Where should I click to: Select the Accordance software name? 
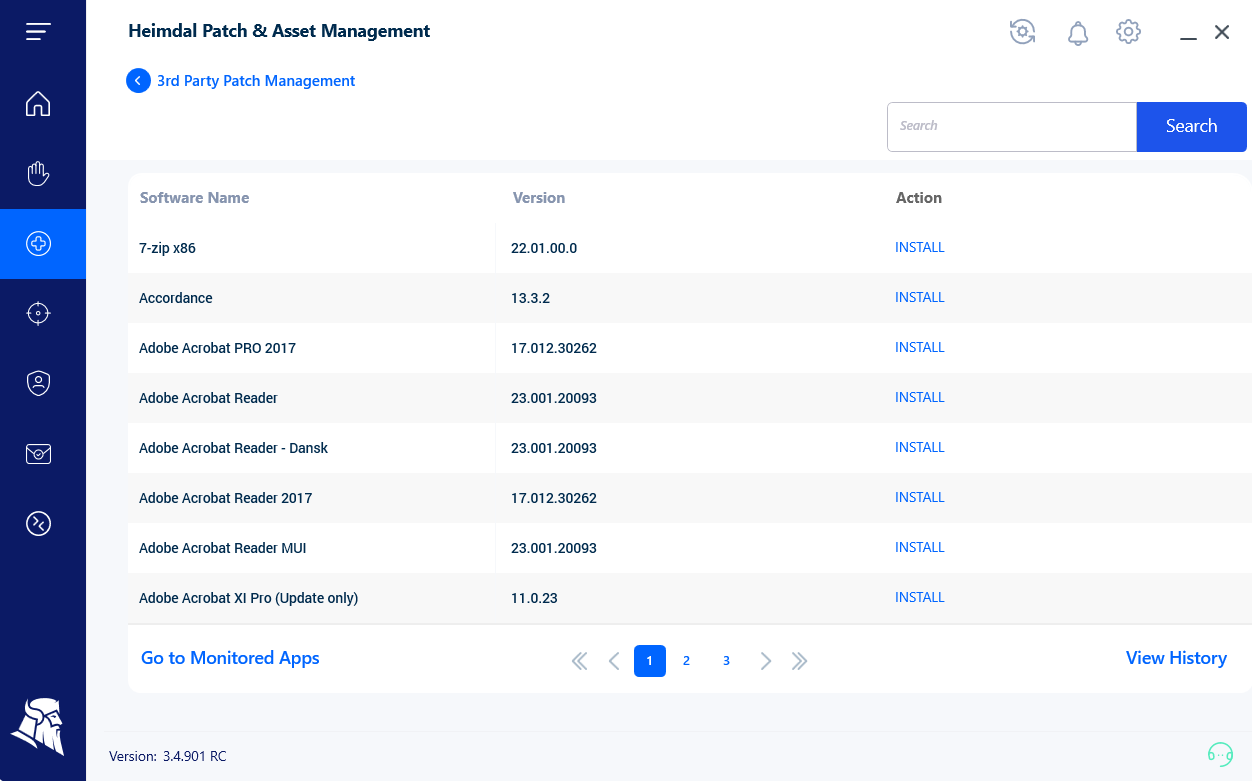176,298
